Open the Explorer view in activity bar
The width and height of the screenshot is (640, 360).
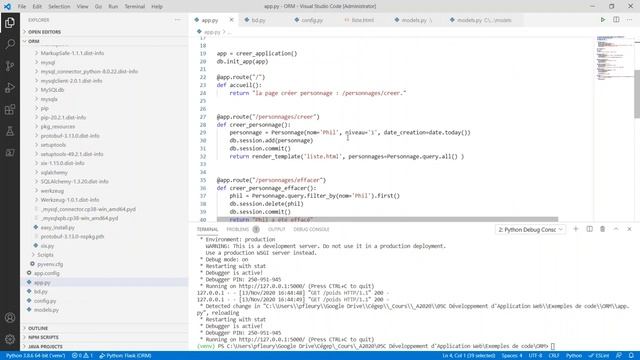click(10, 22)
